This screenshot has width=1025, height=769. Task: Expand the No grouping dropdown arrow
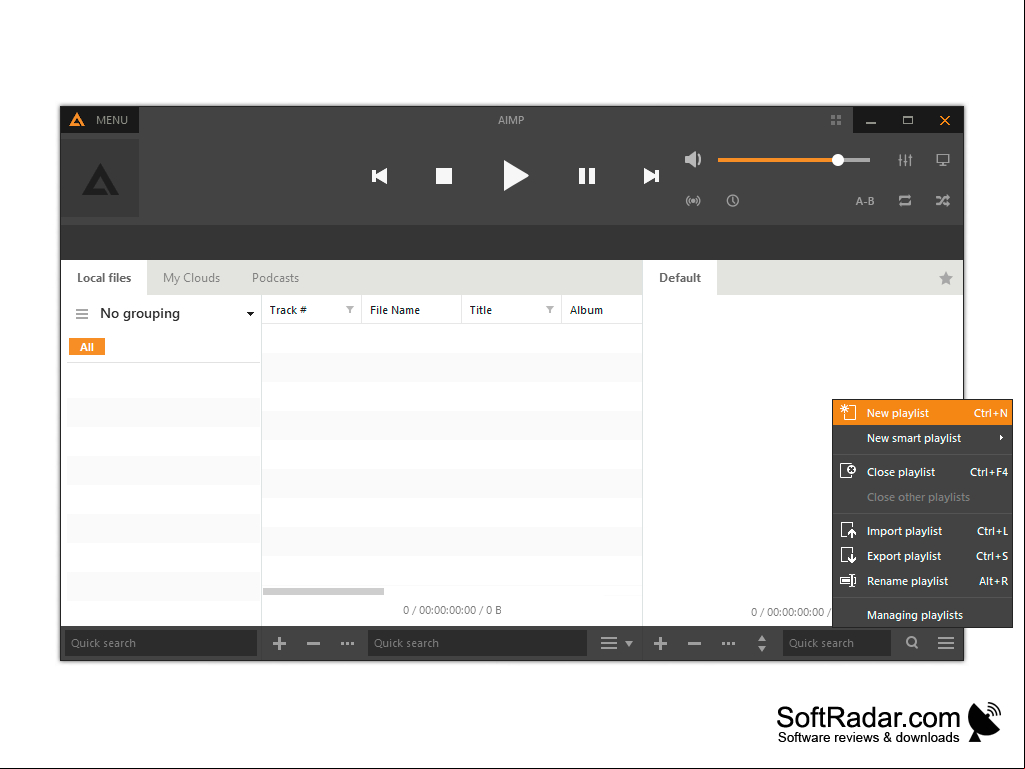[250, 314]
